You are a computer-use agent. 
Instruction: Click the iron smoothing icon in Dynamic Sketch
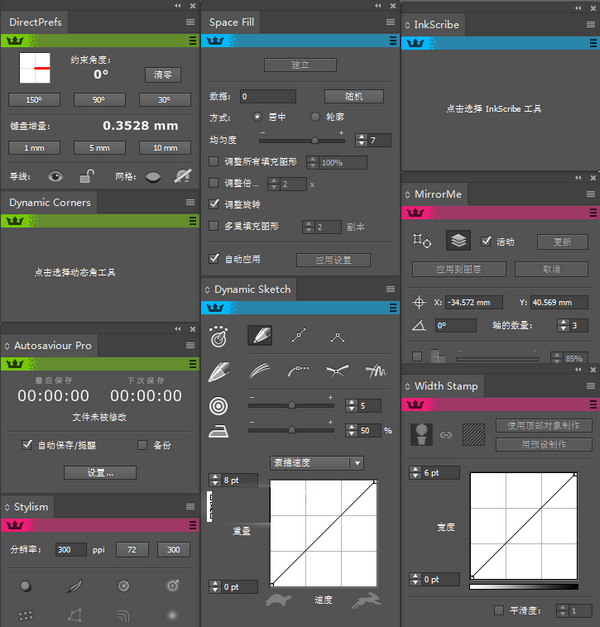(x=218, y=431)
